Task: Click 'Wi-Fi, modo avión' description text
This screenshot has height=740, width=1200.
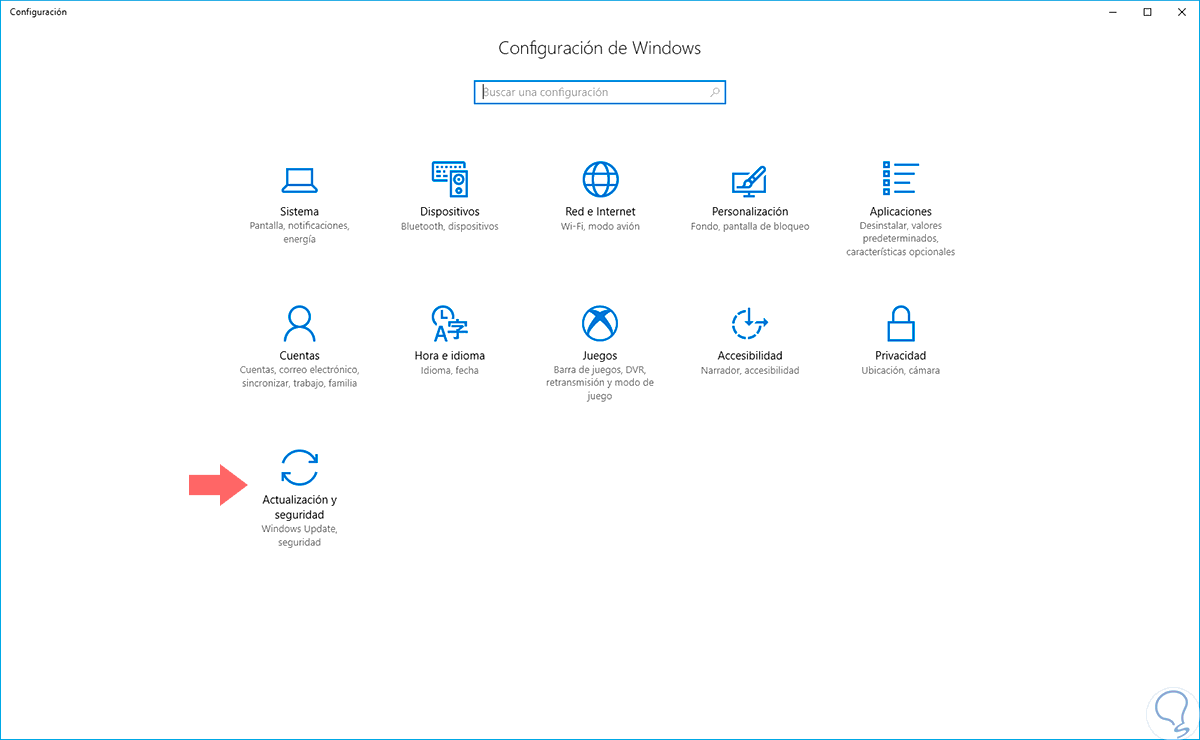Action: tap(600, 227)
